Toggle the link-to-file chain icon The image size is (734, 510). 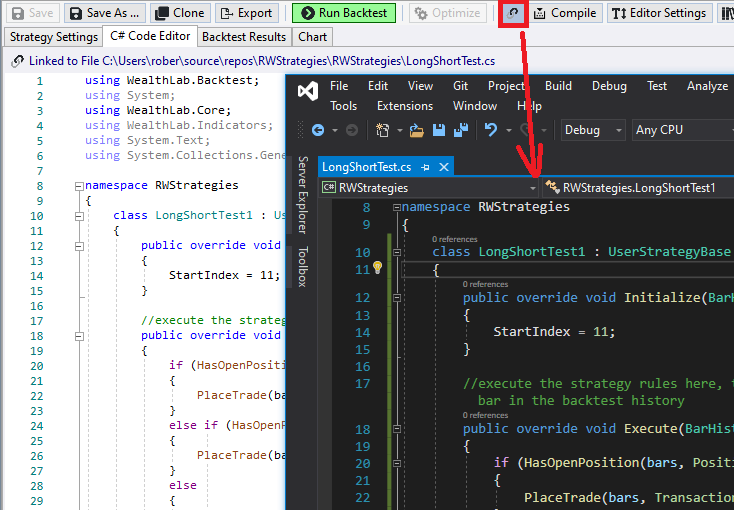click(513, 13)
